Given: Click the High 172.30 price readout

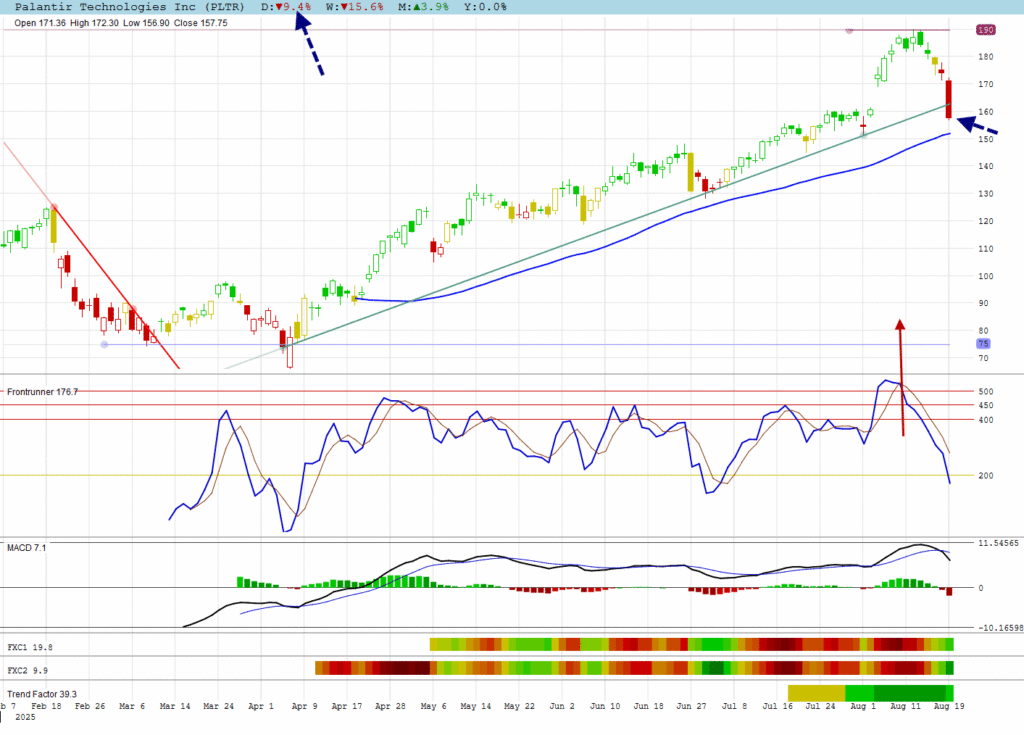Looking at the screenshot, I should pos(94,23).
